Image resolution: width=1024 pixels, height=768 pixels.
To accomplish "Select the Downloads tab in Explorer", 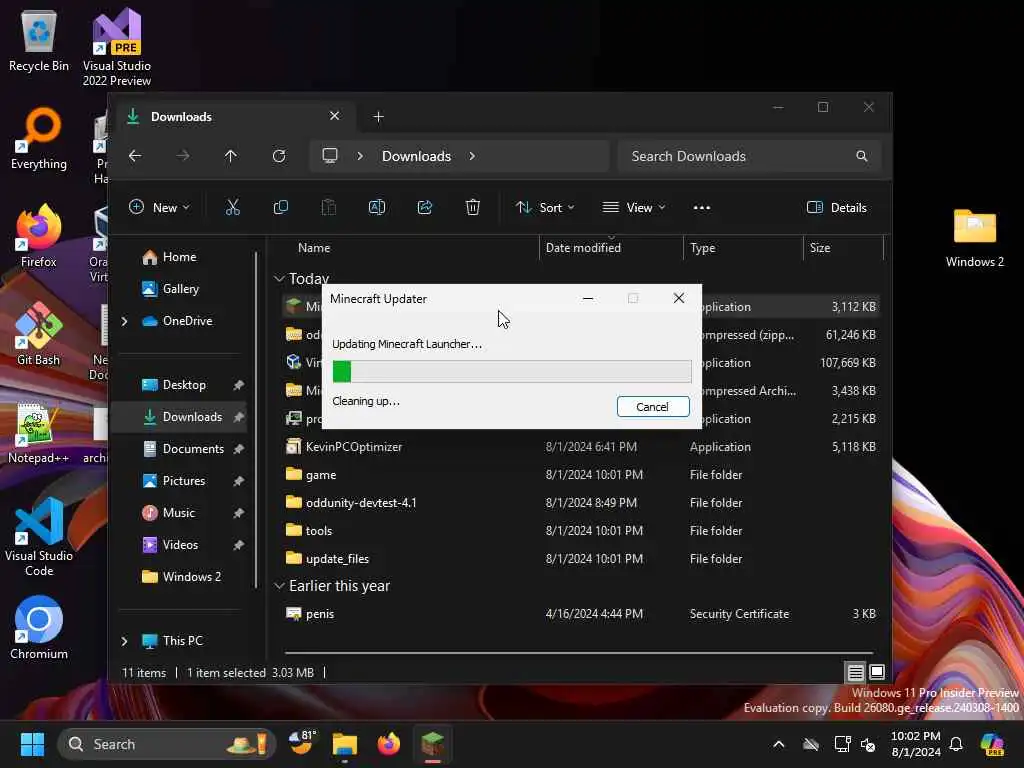I will [x=235, y=117].
